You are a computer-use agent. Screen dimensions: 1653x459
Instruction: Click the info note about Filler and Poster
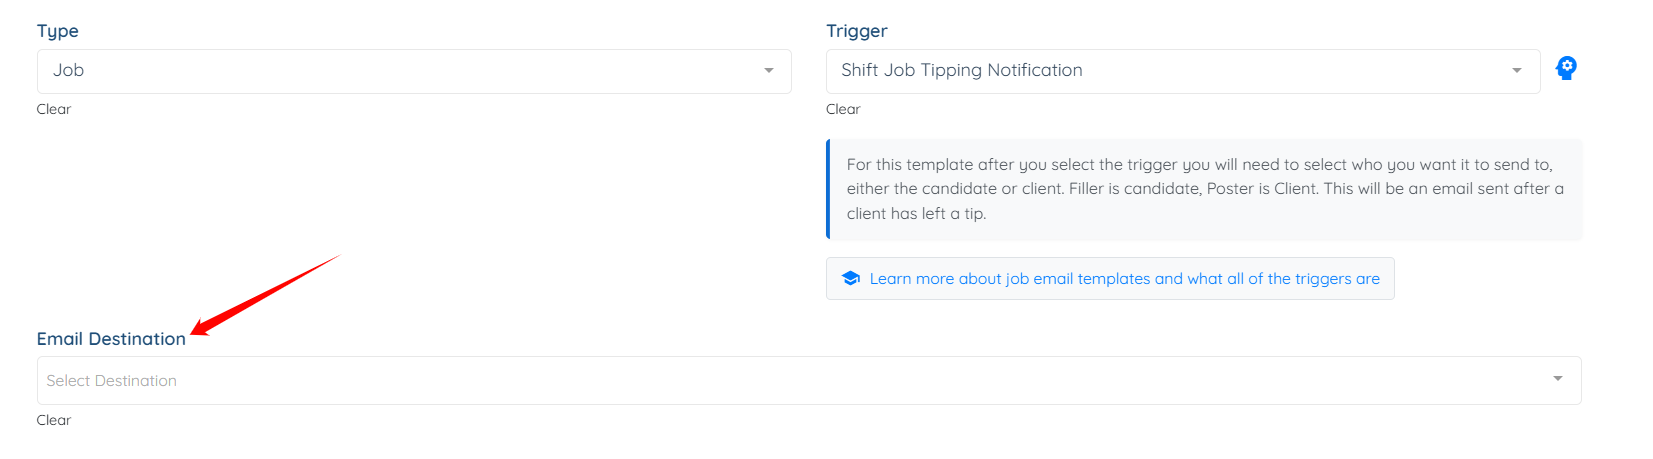pyautogui.click(x=1204, y=189)
